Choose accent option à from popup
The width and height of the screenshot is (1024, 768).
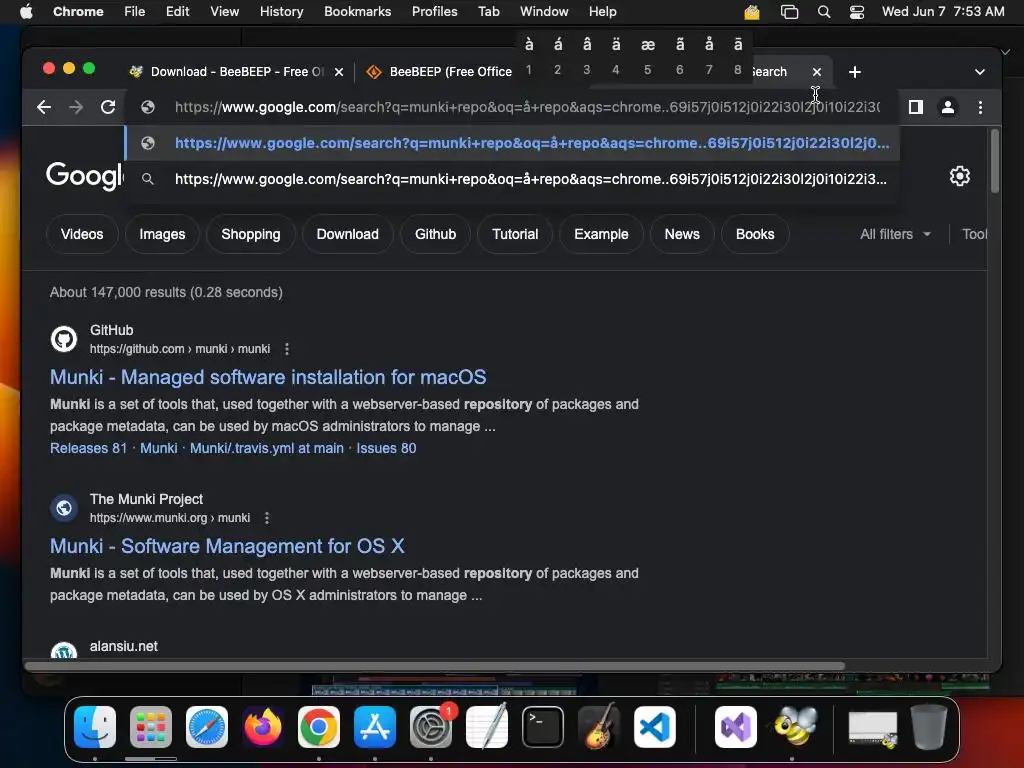click(x=529, y=44)
